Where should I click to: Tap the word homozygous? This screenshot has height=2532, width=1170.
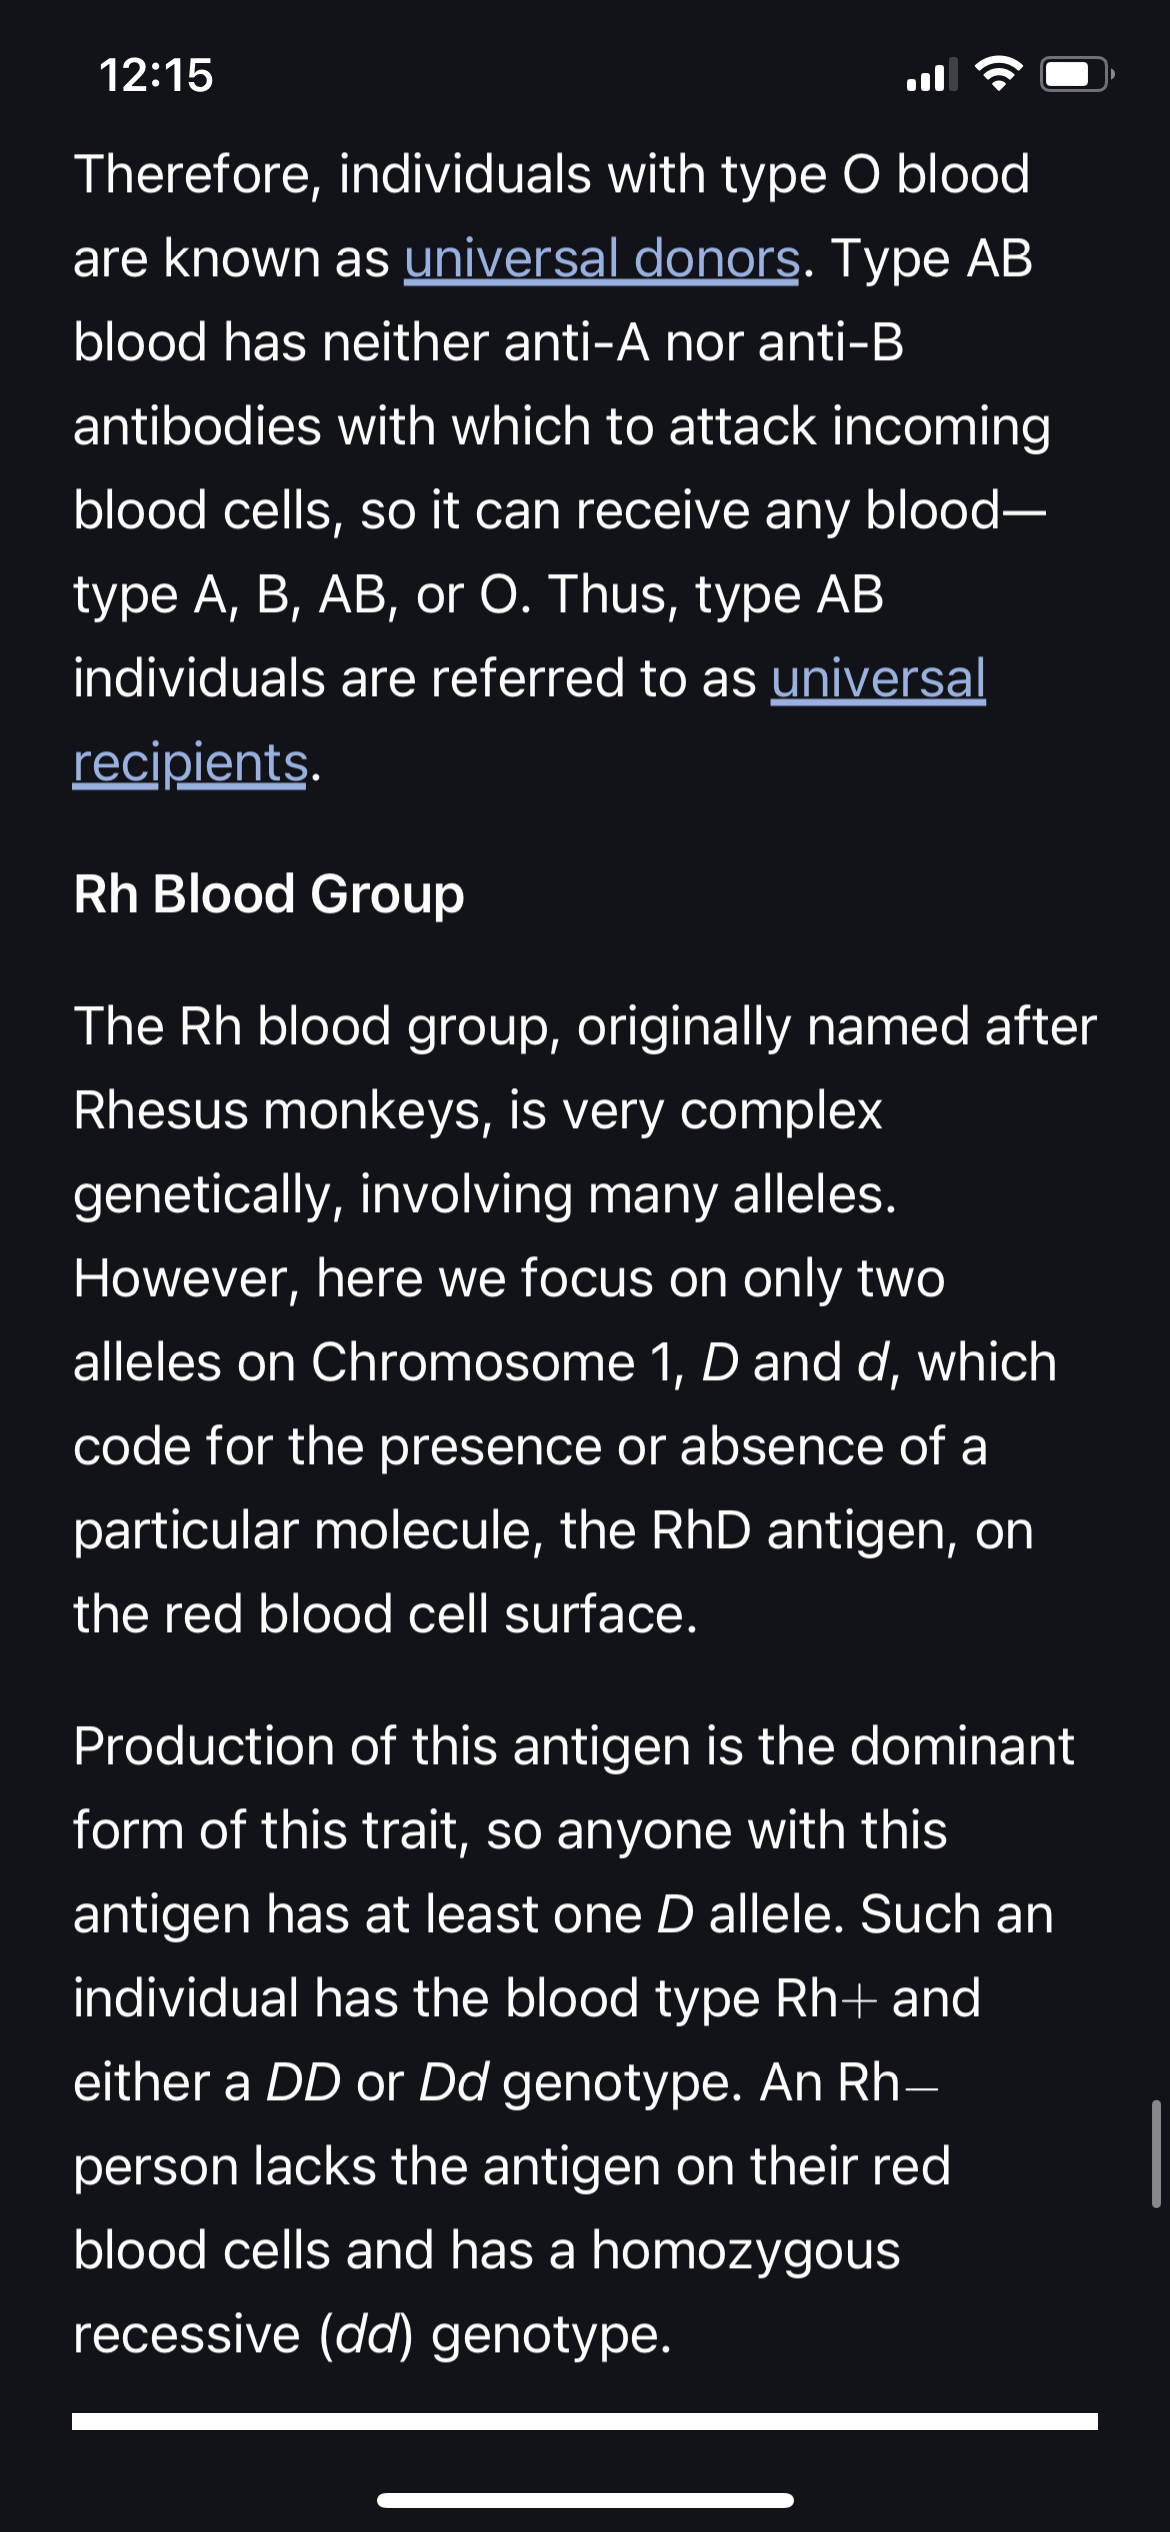pos(746,2251)
